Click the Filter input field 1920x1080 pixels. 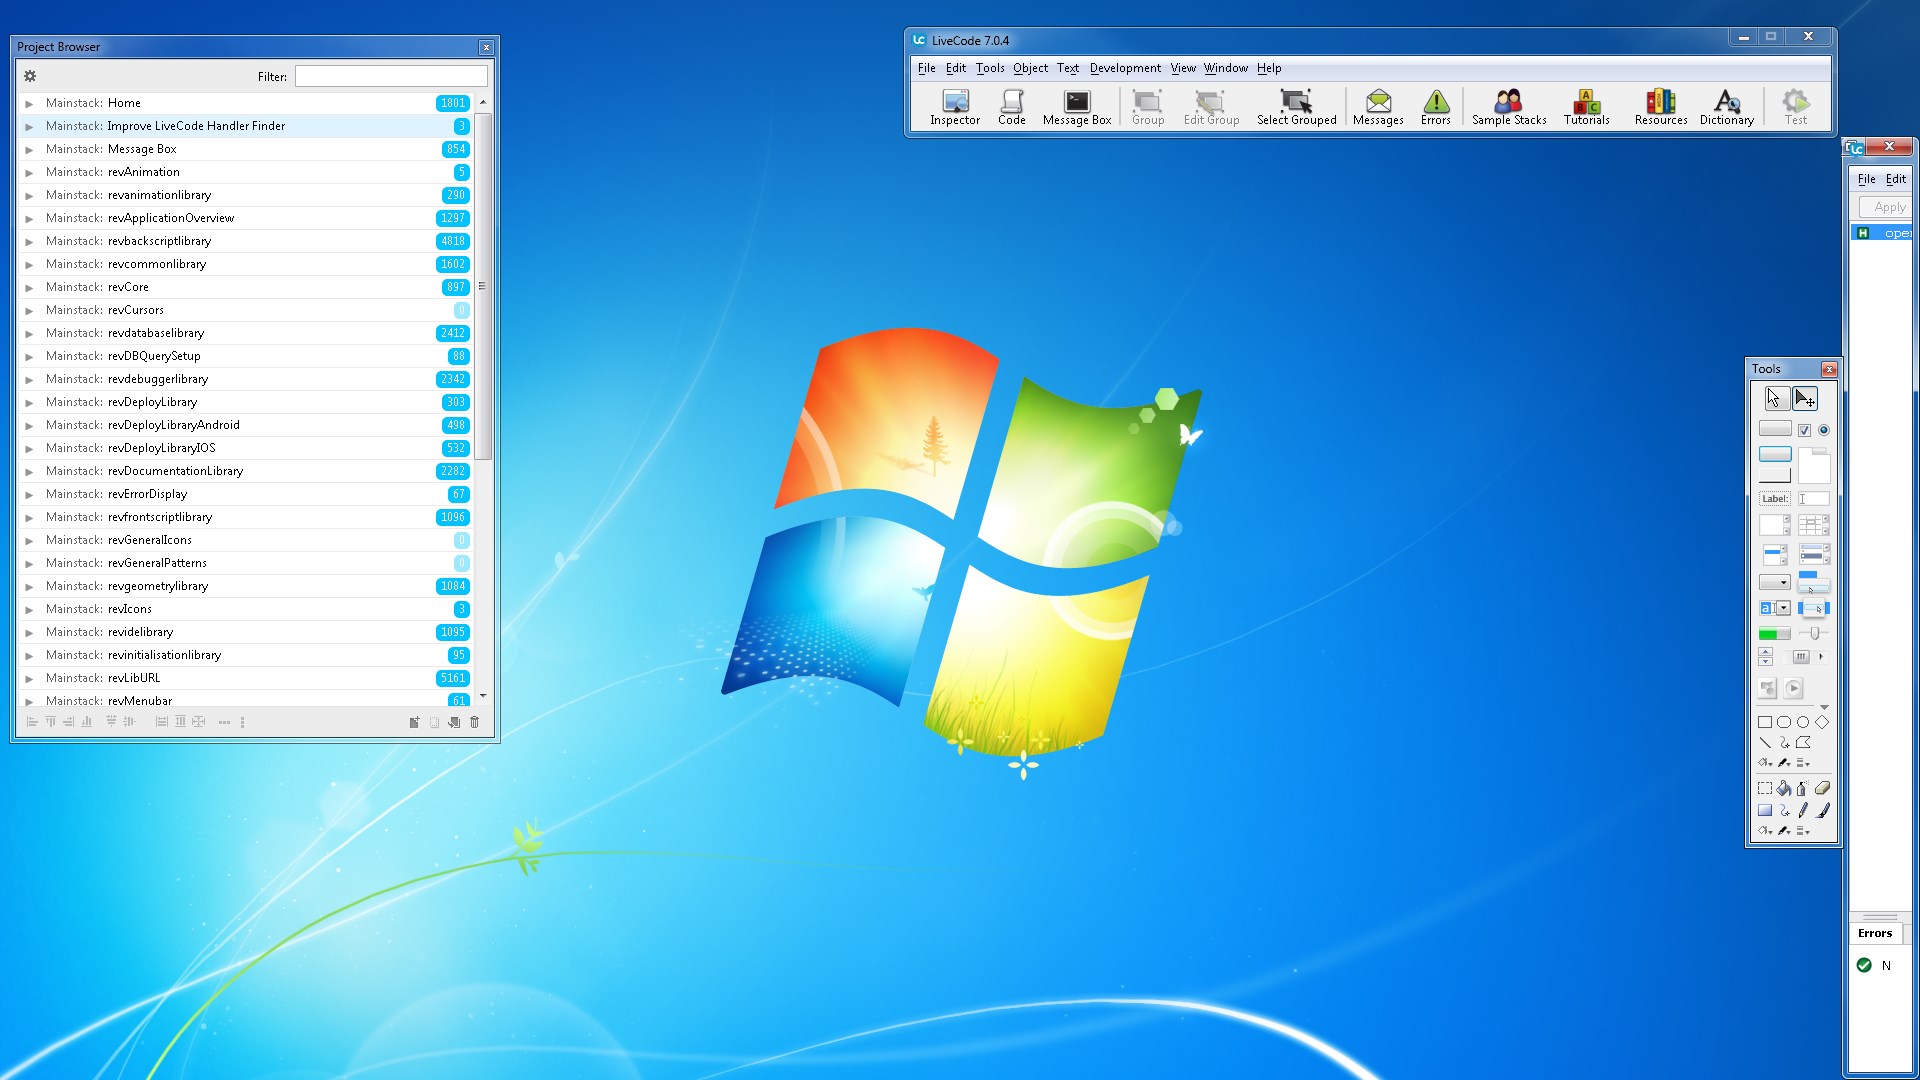(391, 76)
